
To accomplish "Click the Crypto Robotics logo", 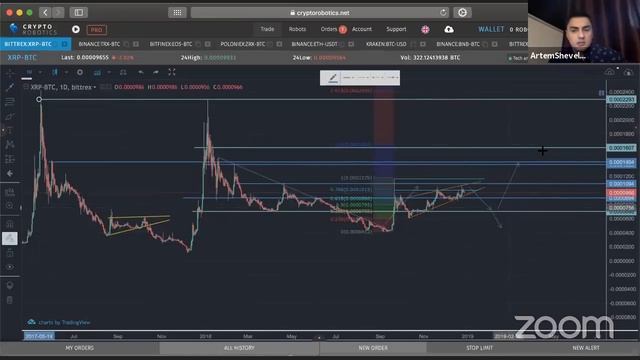I will (33, 29).
